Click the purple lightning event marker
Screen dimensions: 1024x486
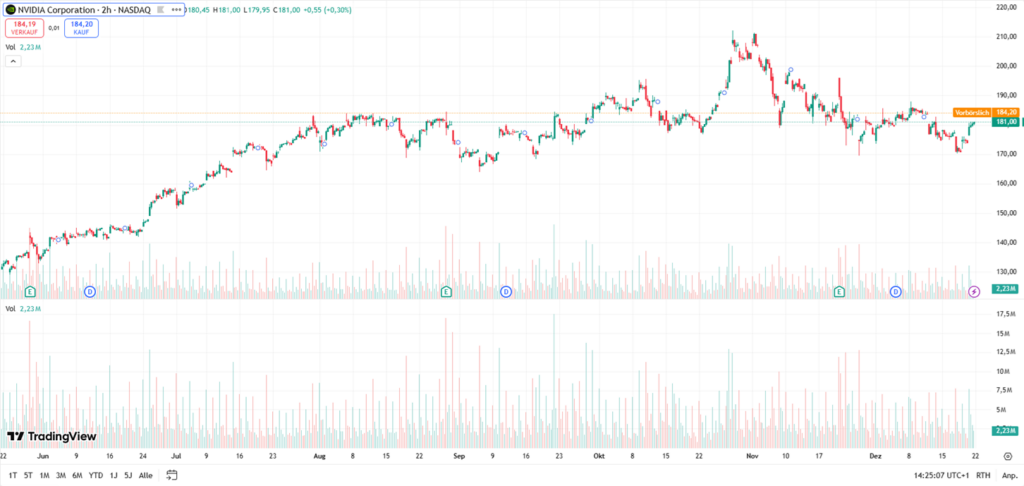(974, 291)
